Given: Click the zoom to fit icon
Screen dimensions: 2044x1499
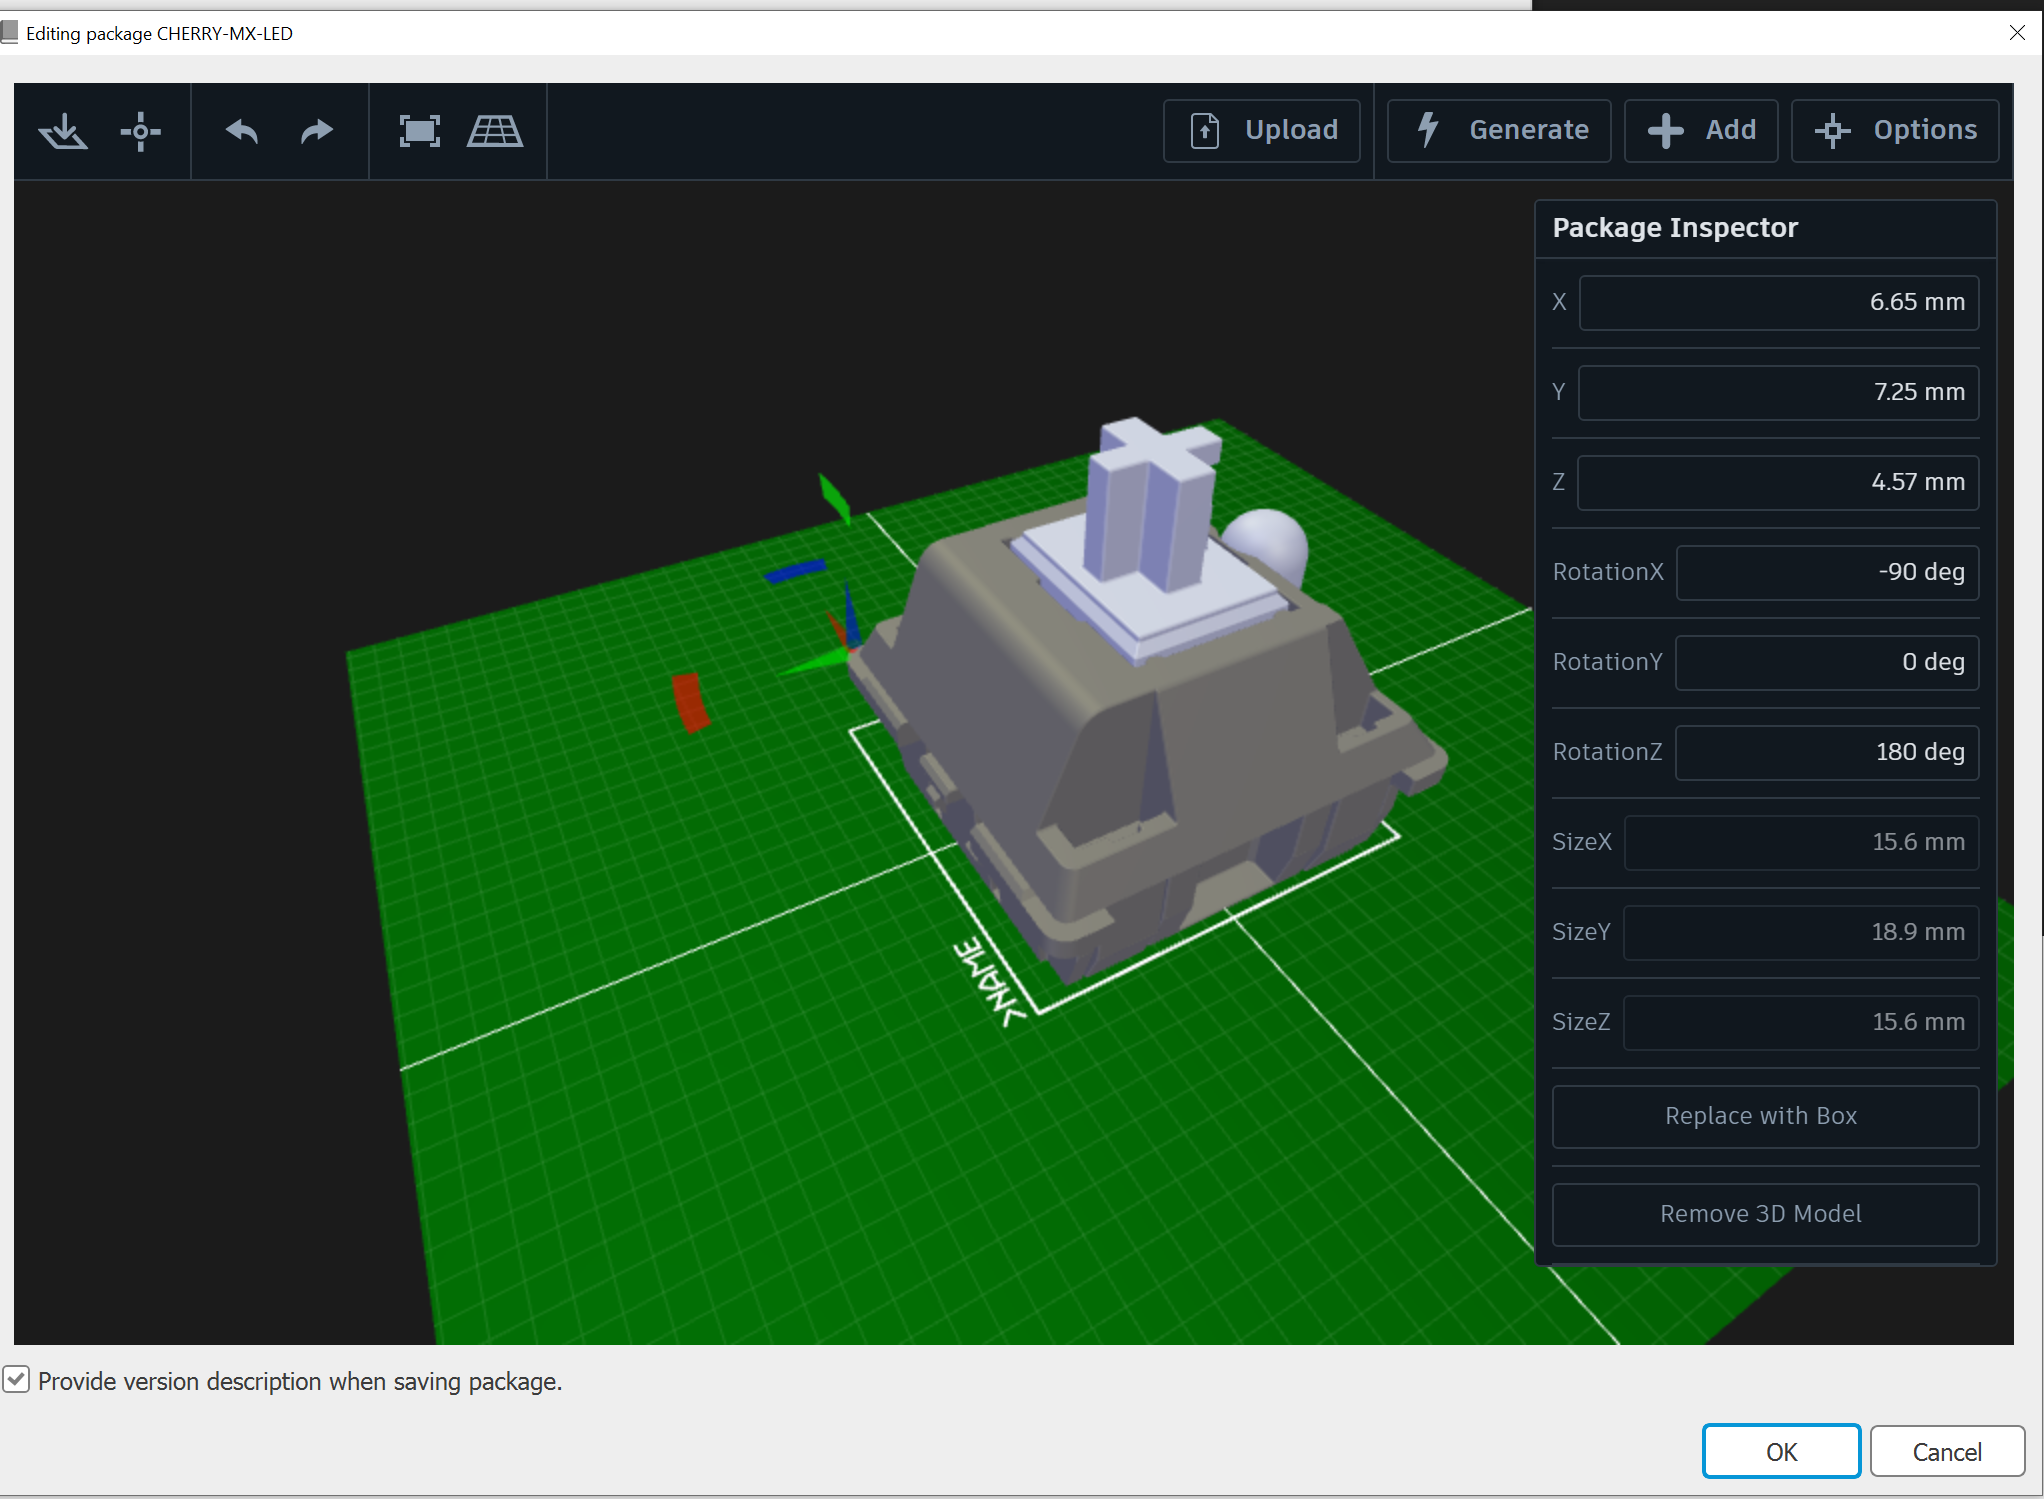Looking at the screenshot, I should (x=419, y=131).
